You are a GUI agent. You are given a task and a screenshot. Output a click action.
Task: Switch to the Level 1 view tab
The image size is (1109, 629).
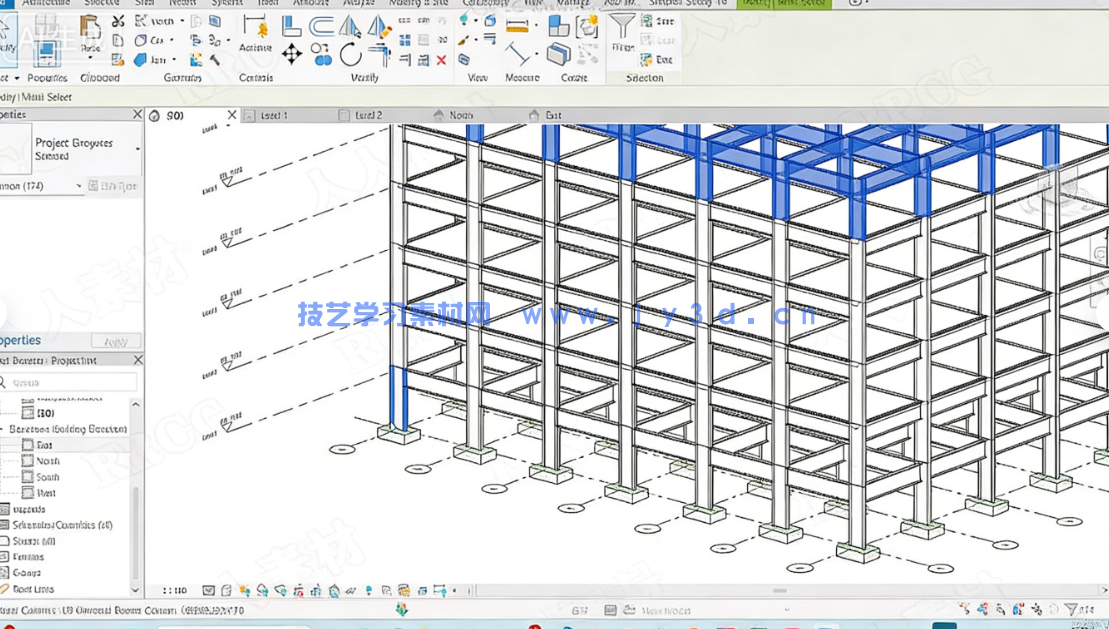point(274,116)
